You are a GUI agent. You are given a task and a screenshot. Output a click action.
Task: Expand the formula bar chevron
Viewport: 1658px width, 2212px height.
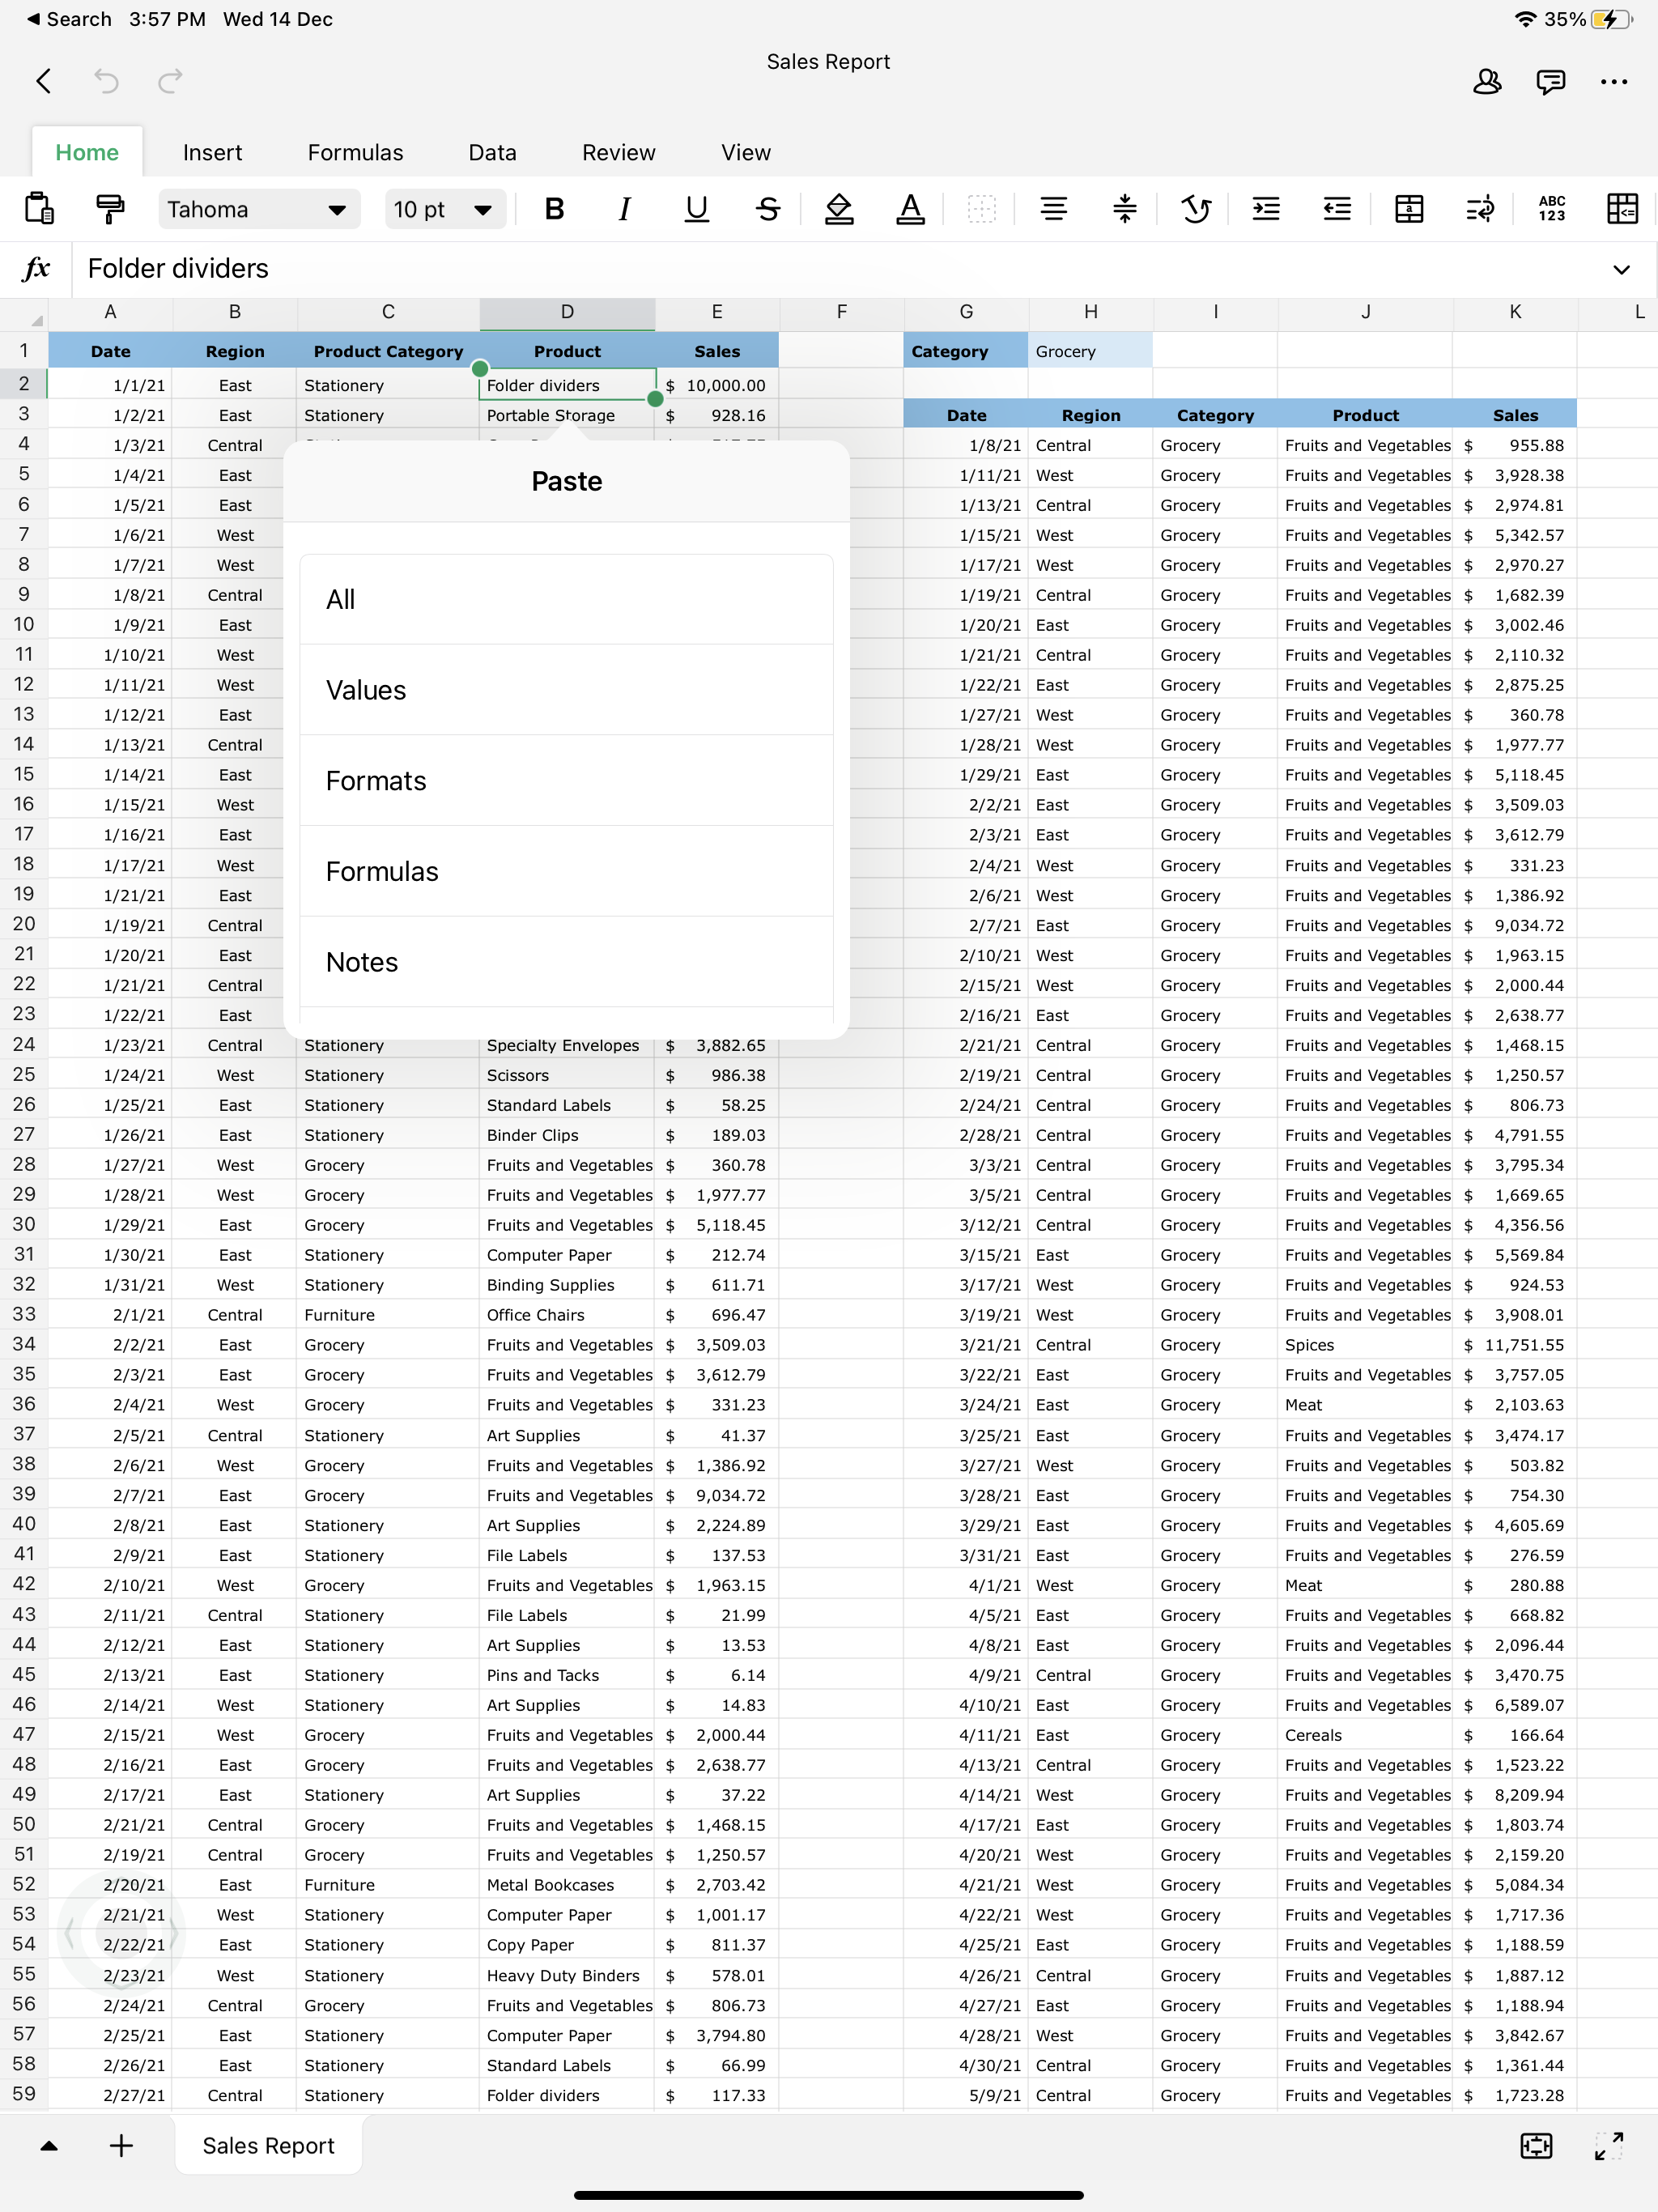tap(1621, 269)
